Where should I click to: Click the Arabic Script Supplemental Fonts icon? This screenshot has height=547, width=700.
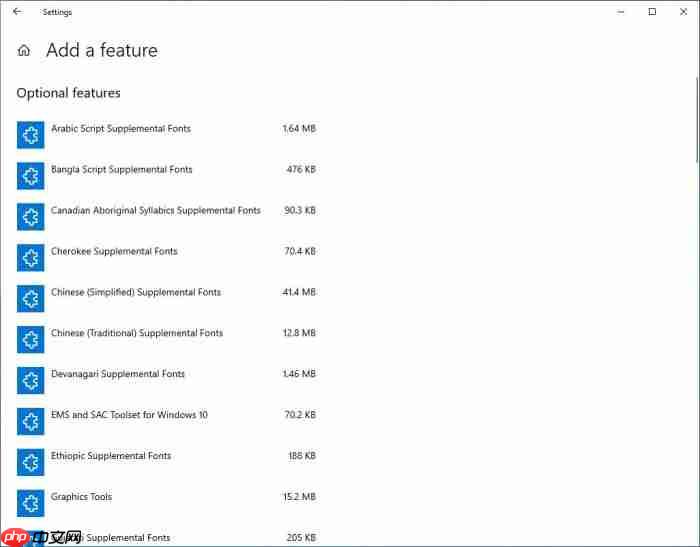coord(31,135)
